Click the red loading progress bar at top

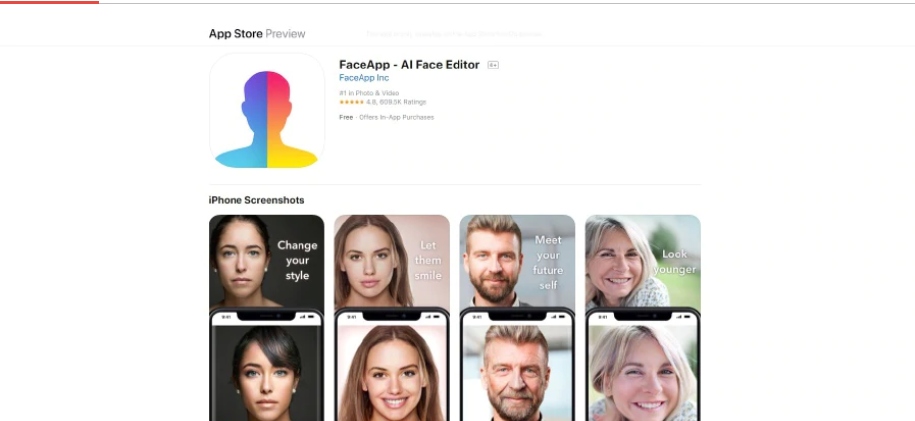point(49,2)
